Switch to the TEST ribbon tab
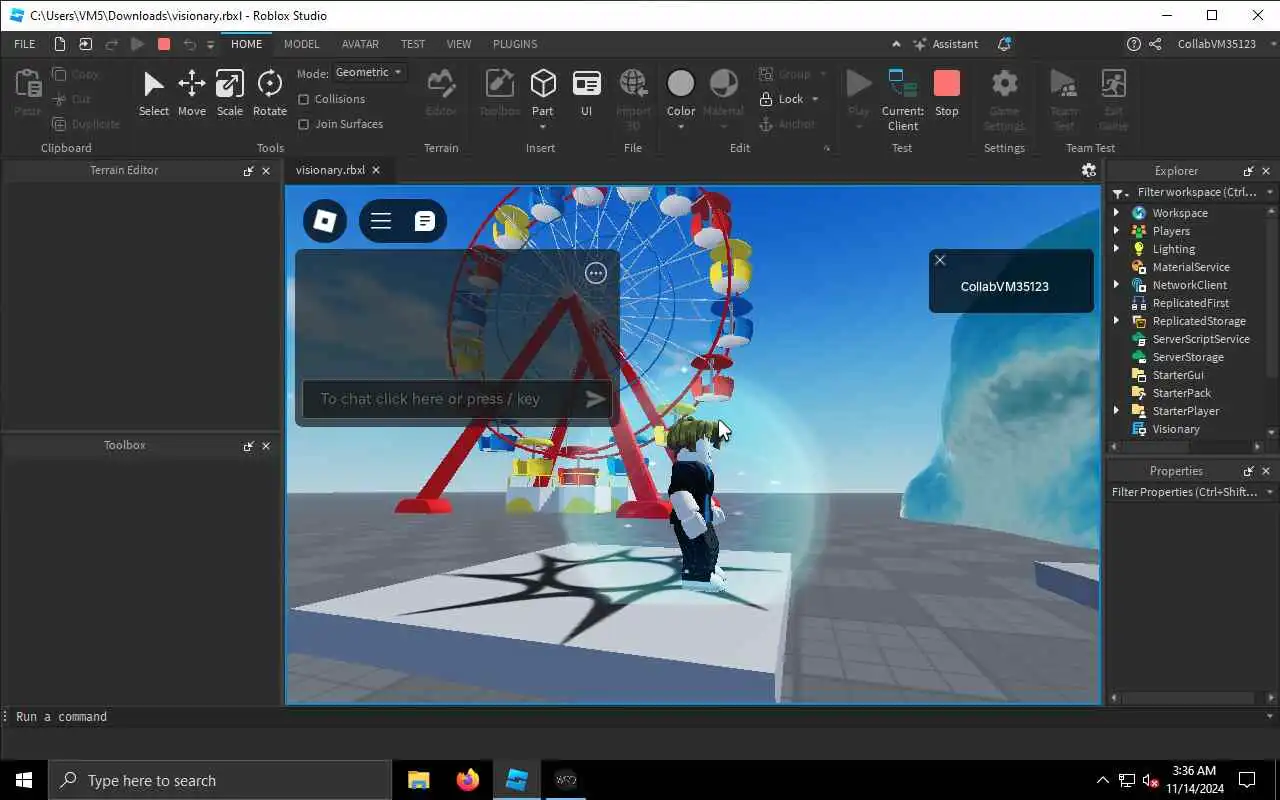The image size is (1280, 800). coord(413,44)
